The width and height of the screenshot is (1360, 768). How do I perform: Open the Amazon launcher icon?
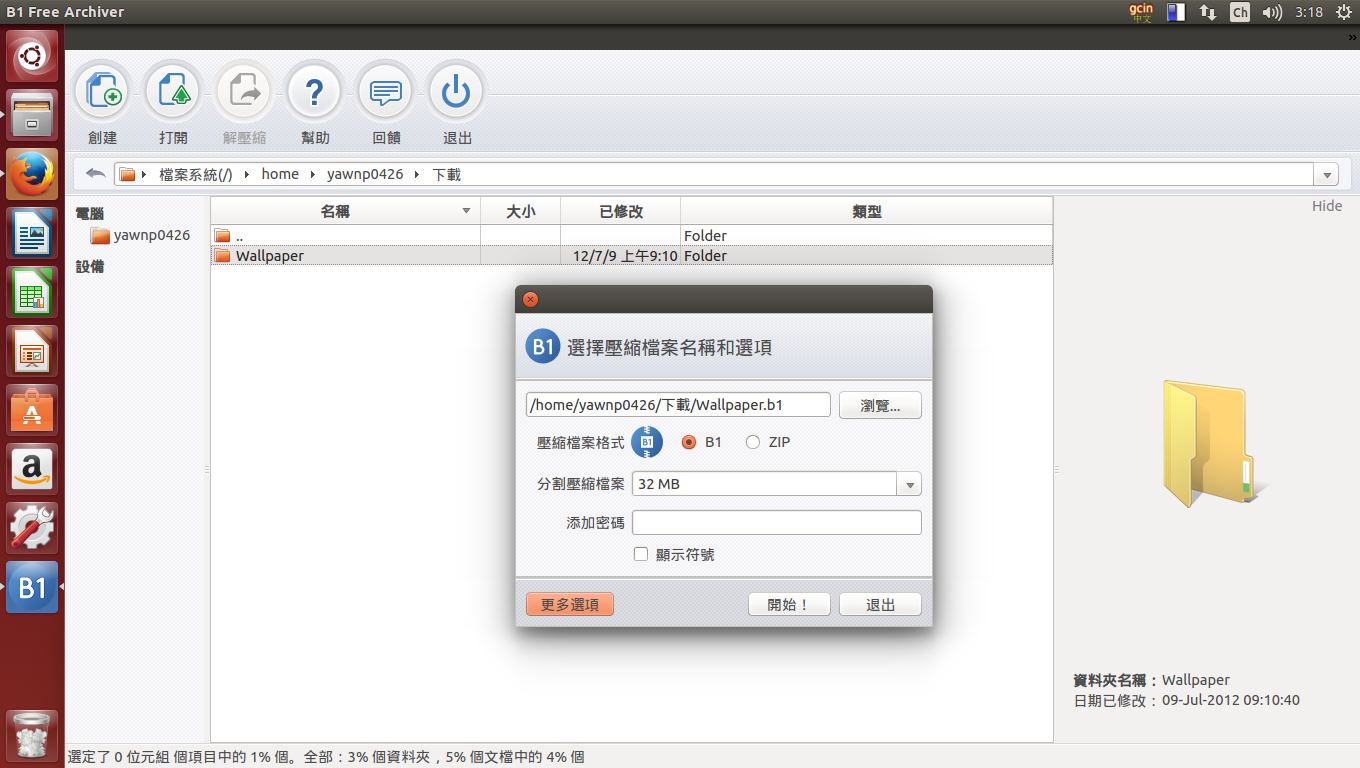pos(33,470)
